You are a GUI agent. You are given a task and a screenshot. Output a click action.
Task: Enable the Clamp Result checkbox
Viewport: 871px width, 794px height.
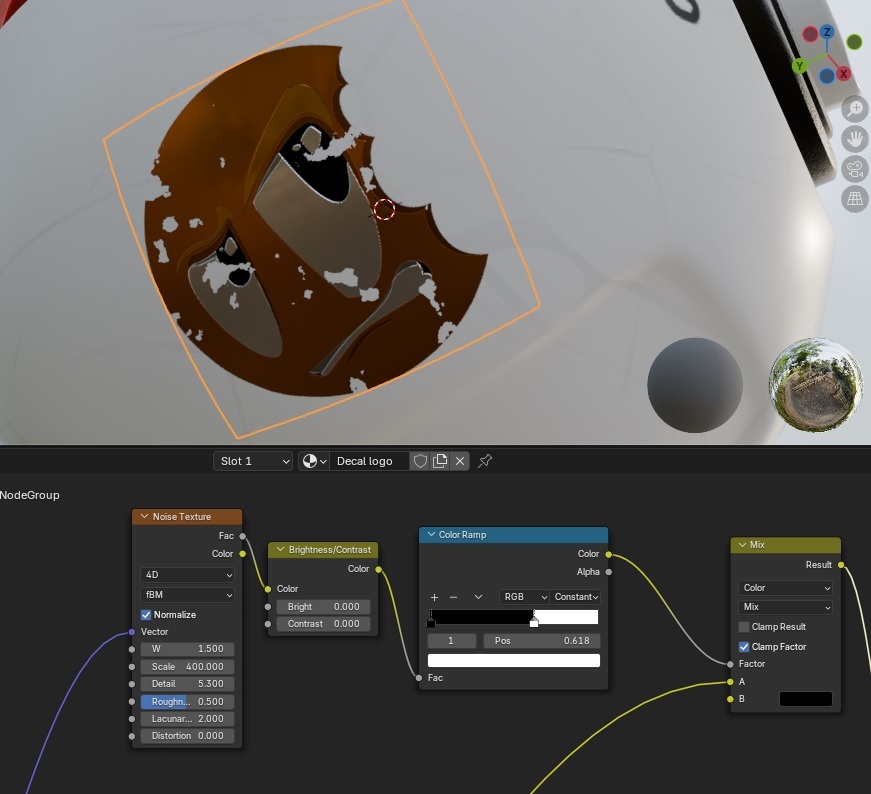(x=744, y=627)
